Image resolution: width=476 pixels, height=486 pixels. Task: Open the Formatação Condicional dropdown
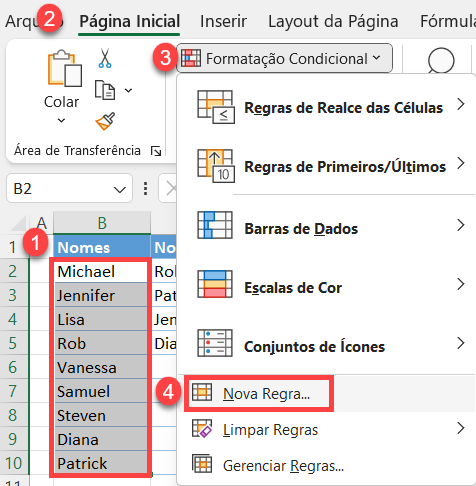[284, 58]
